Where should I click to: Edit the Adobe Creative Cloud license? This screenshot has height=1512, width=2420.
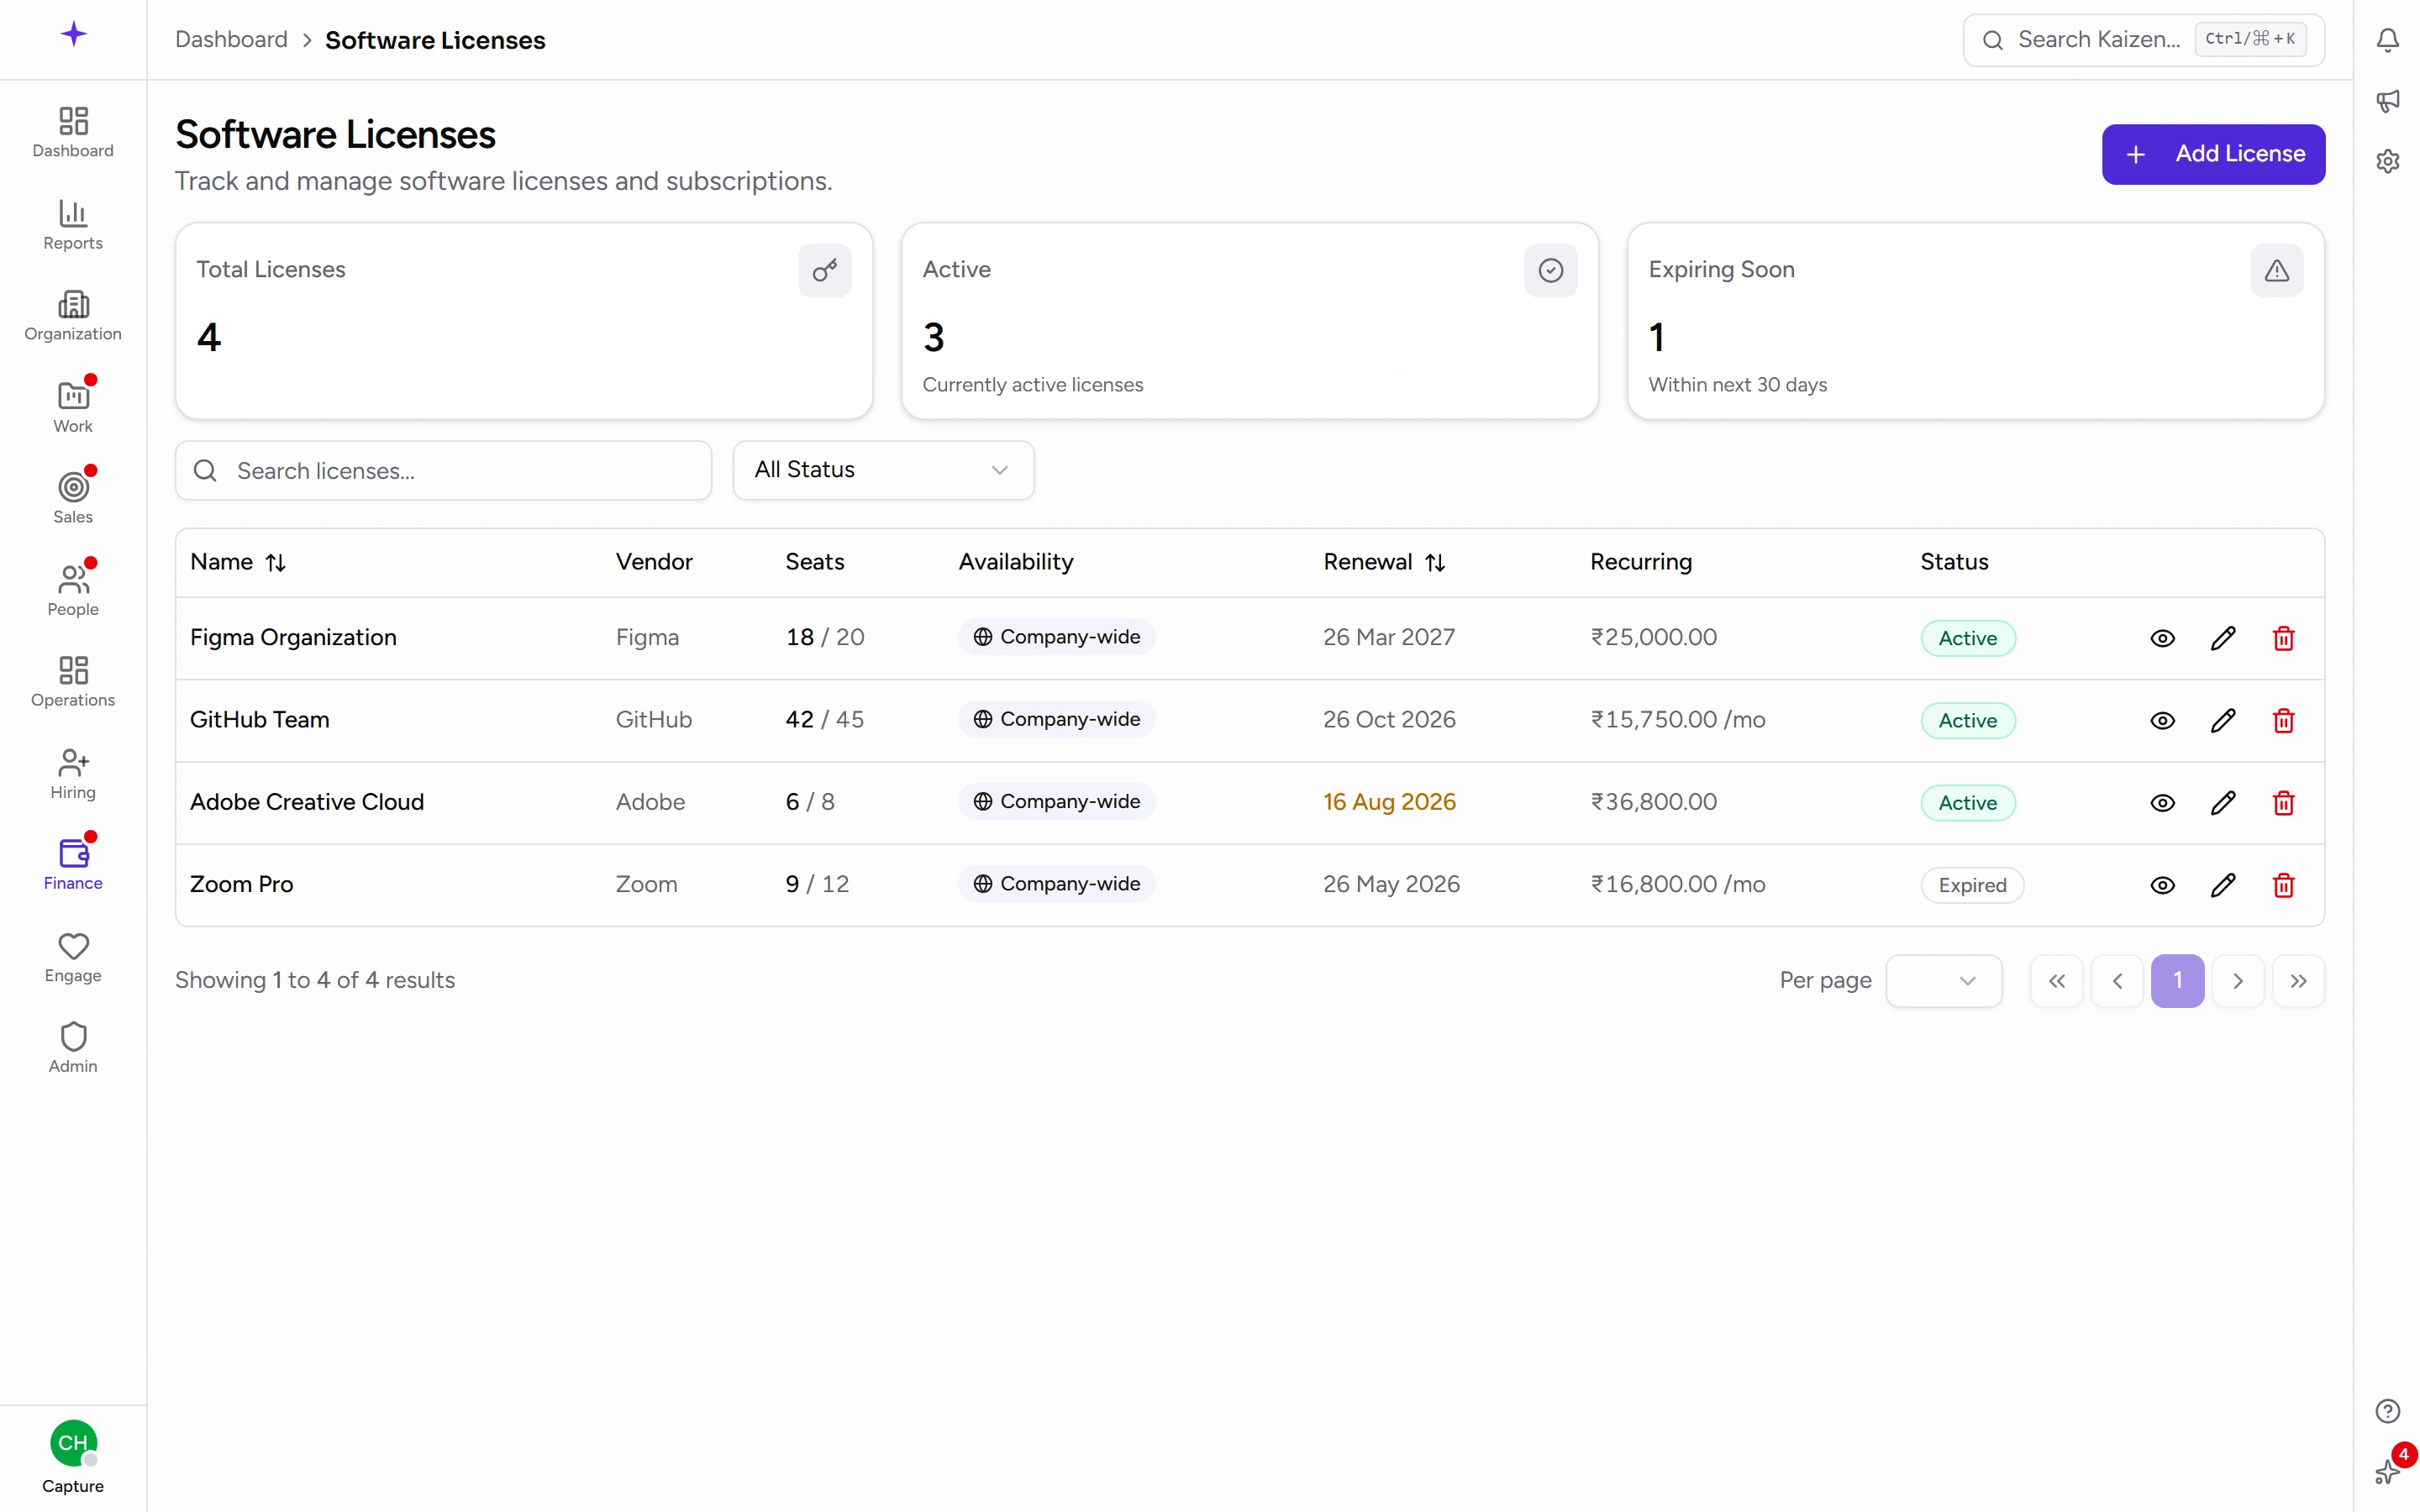click(x=2223, y=803)
